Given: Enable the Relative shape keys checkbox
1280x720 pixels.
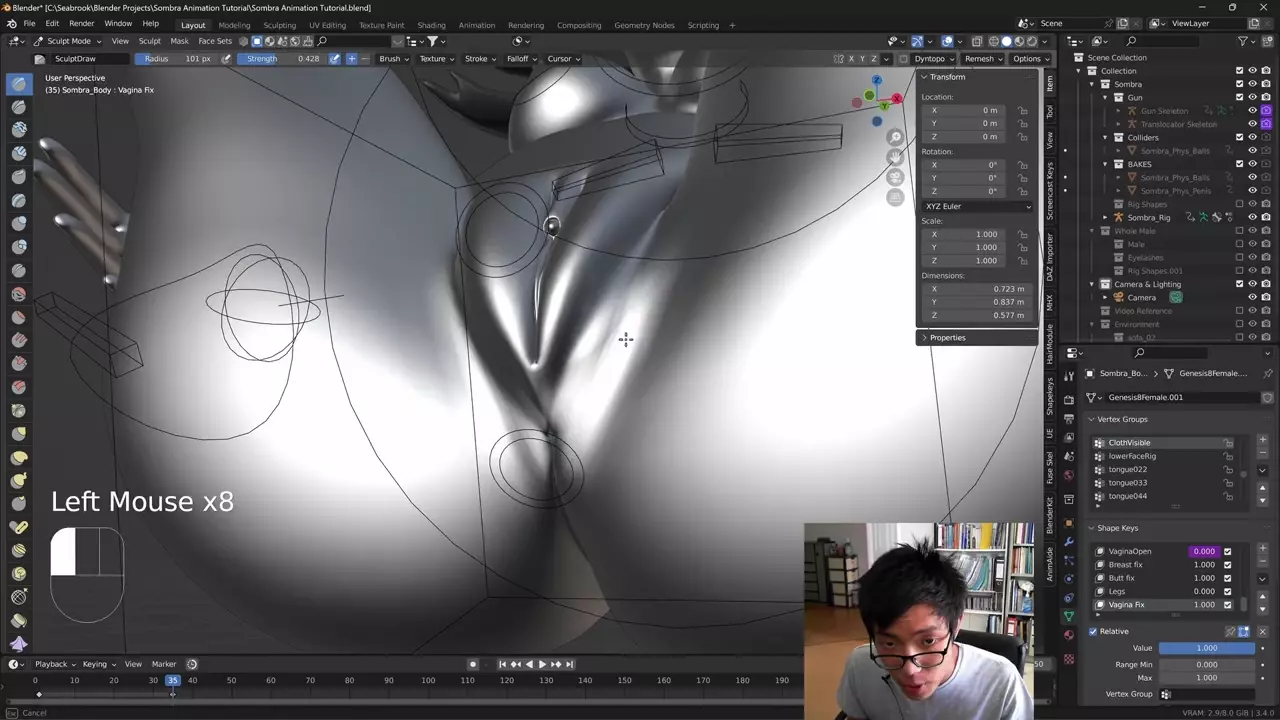Looking at the screenshot, I should (x=1093, y=631).
